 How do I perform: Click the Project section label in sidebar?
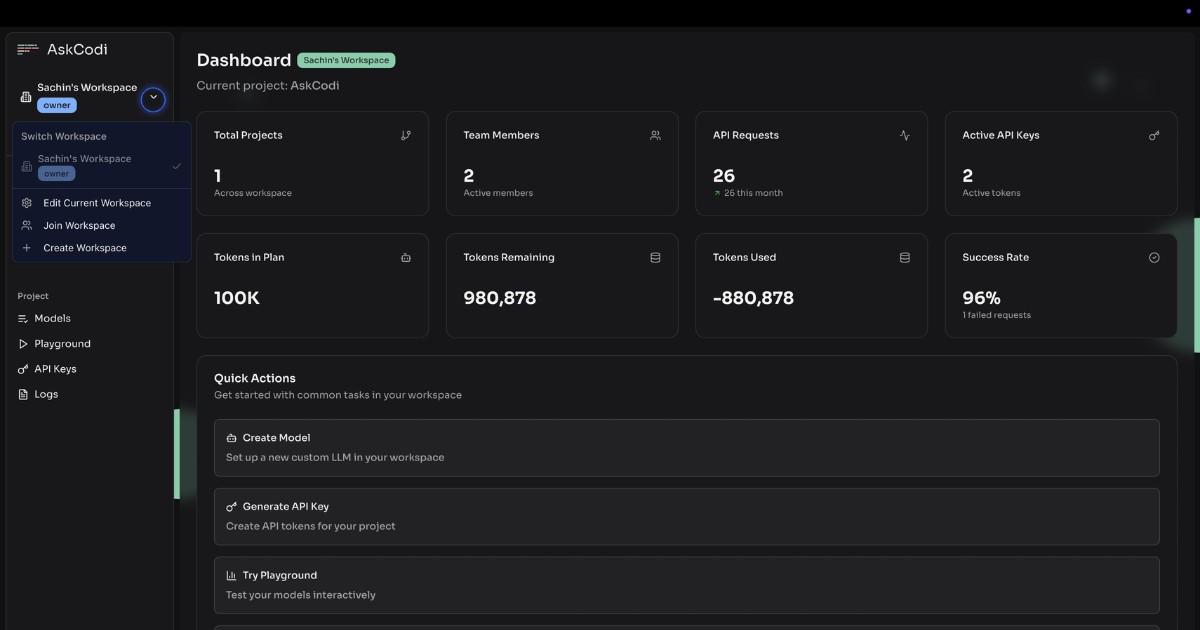[x=33, y=296]
